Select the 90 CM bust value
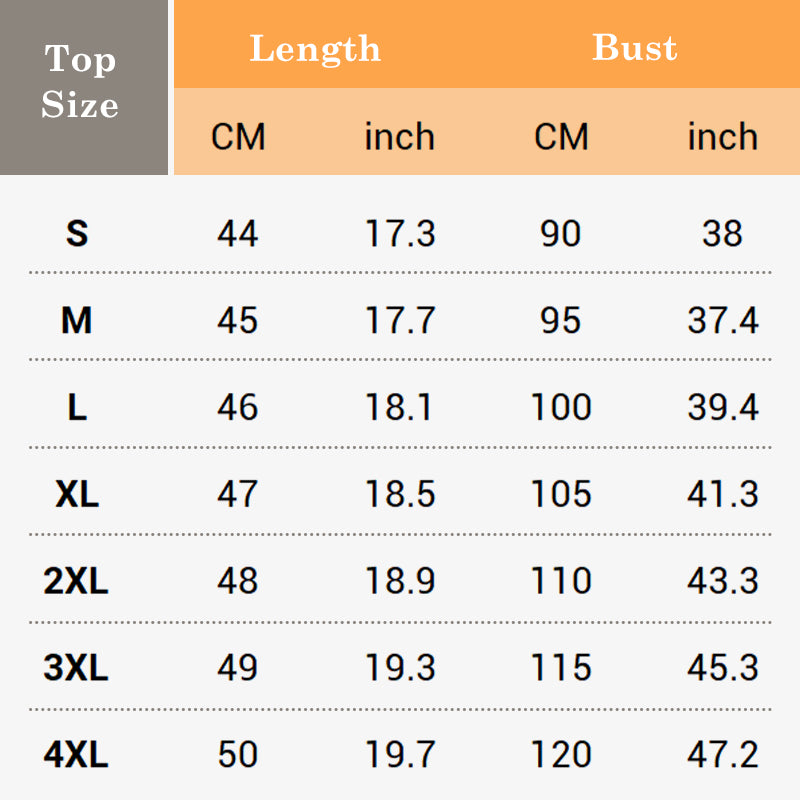The width and height of the screenshot is (800, 800). point(560,233)
